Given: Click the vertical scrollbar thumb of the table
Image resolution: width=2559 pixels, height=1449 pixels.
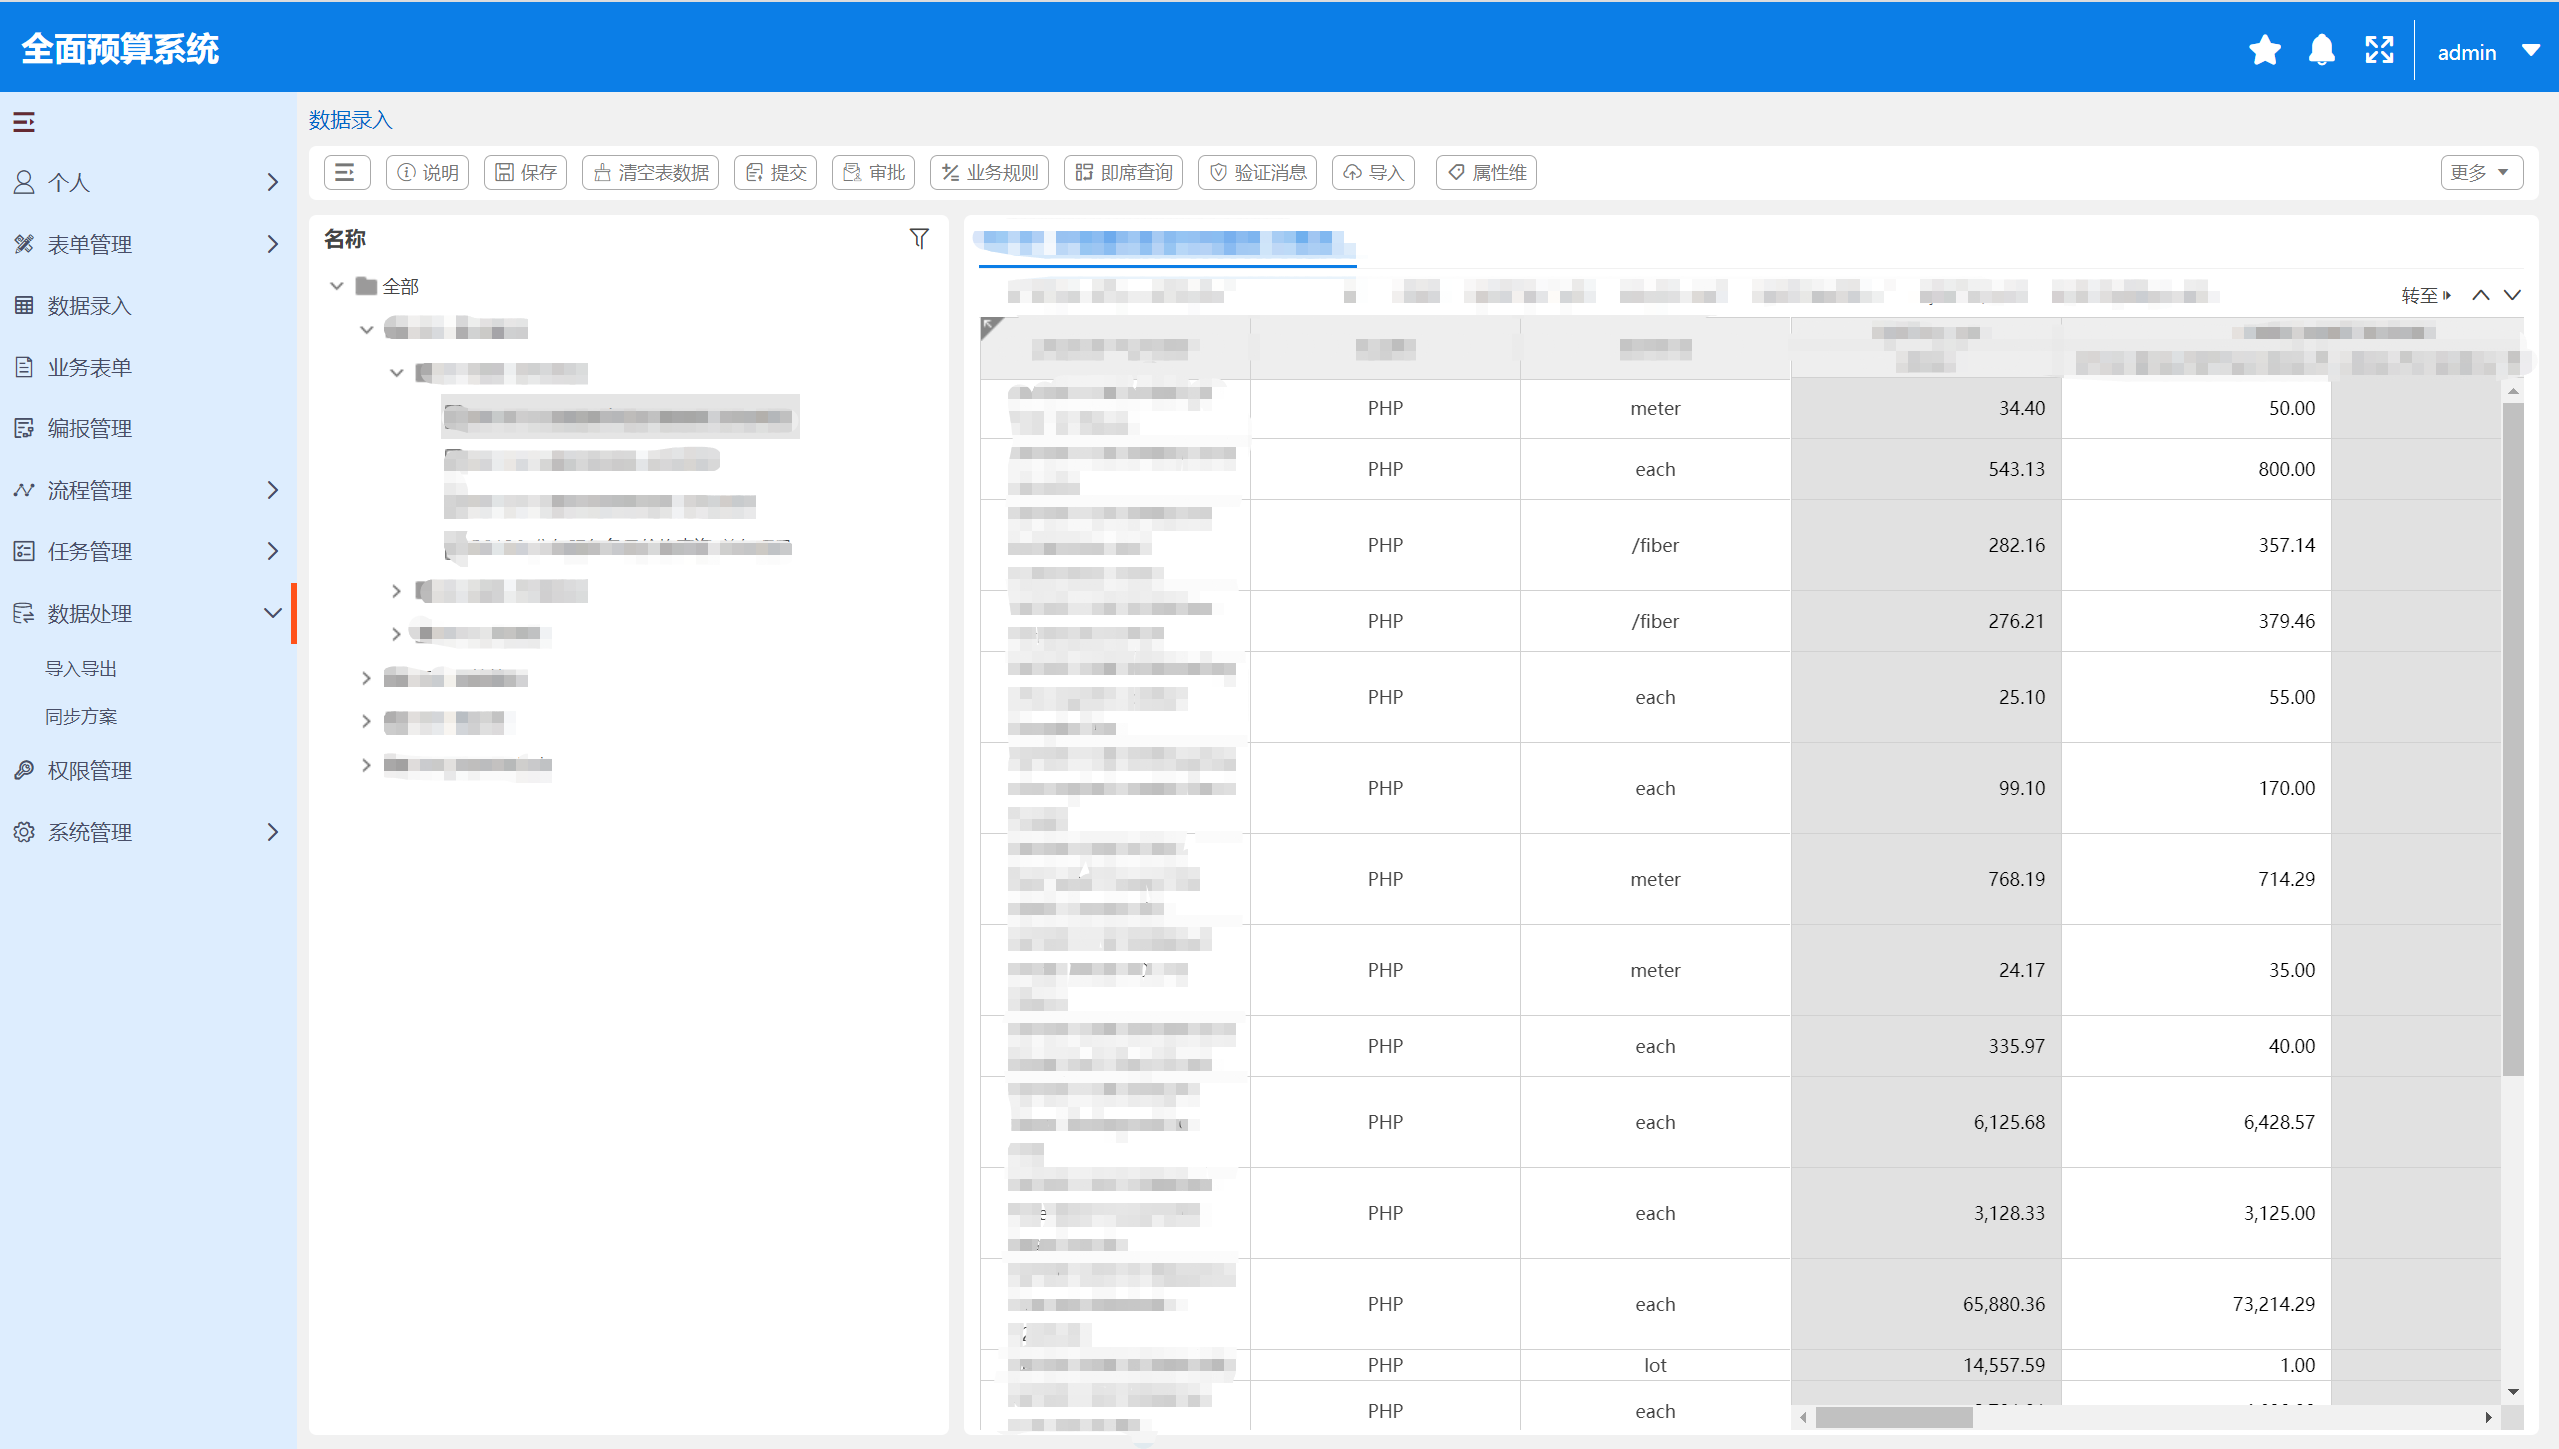Looking at the screenshot, I should coord(2512,738).
